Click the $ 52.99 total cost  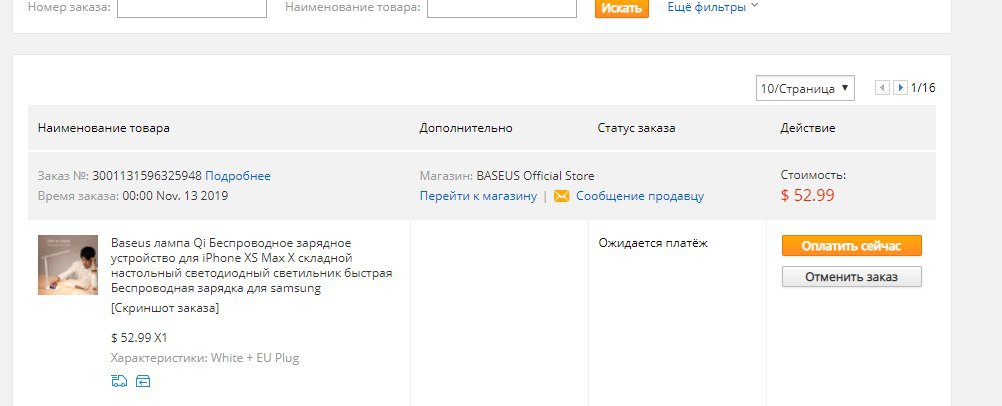click(808, 195)
